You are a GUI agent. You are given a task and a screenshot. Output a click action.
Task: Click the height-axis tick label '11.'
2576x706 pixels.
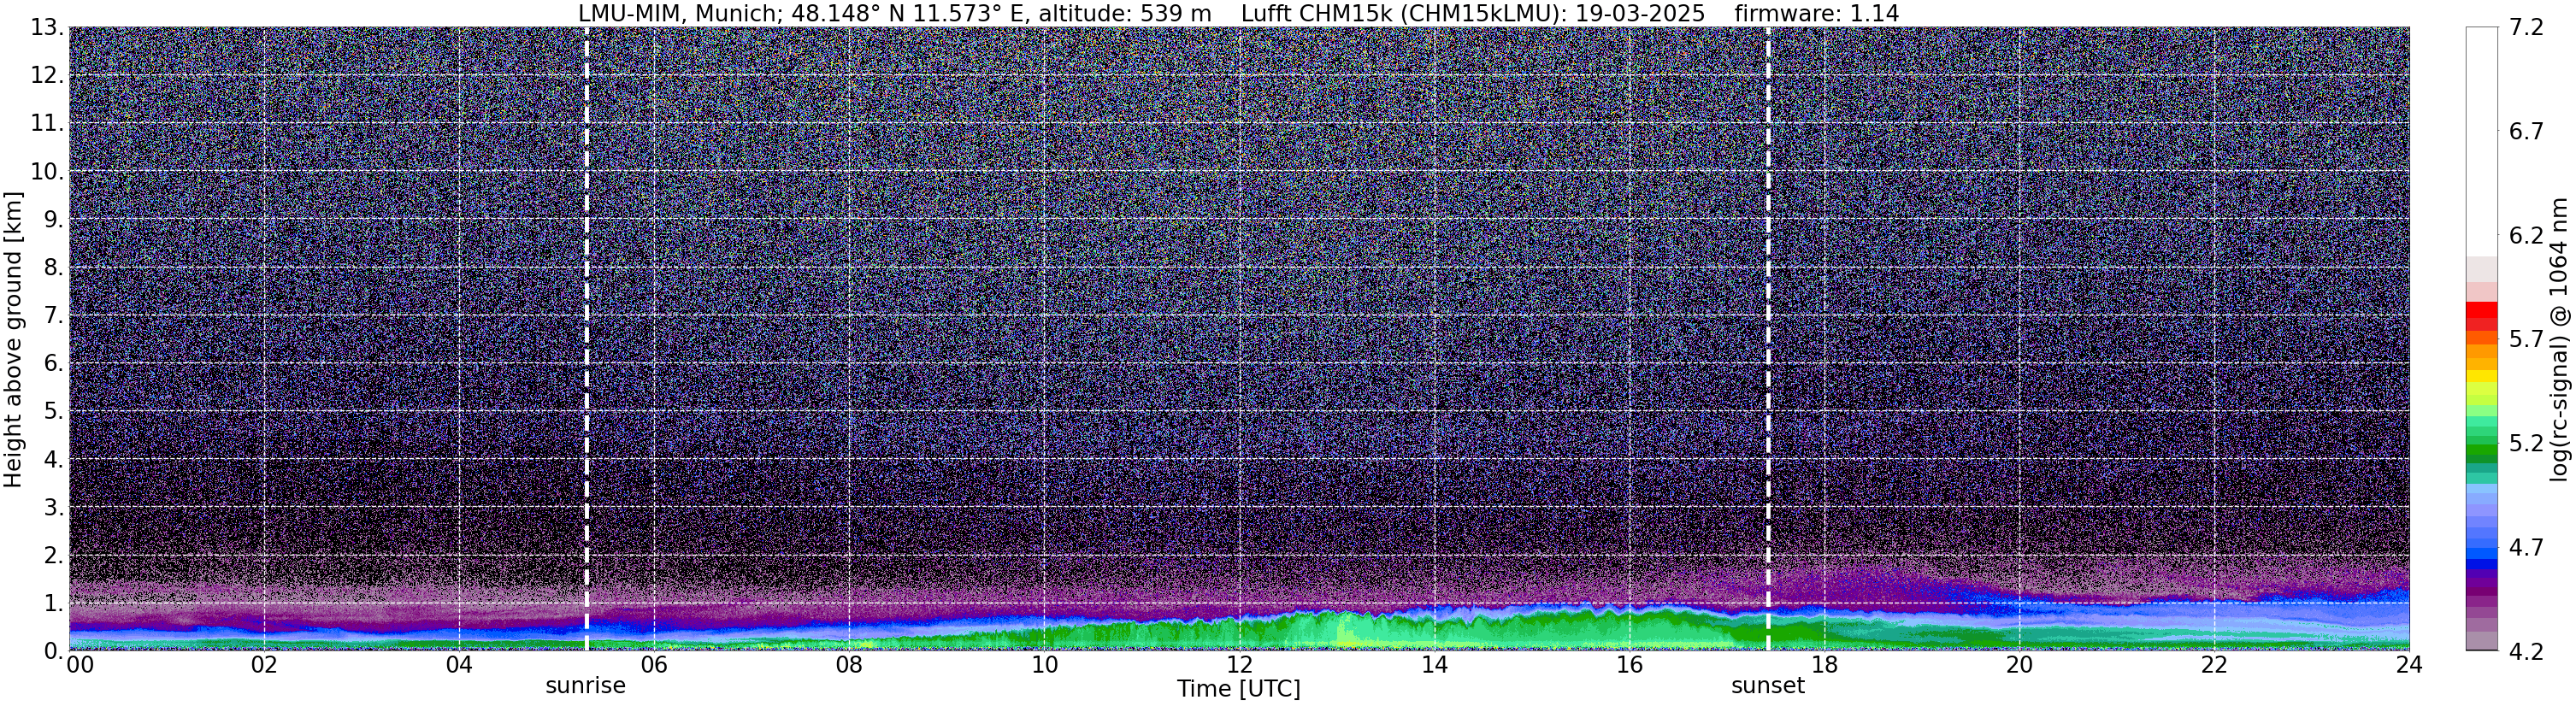click(47, 123)
